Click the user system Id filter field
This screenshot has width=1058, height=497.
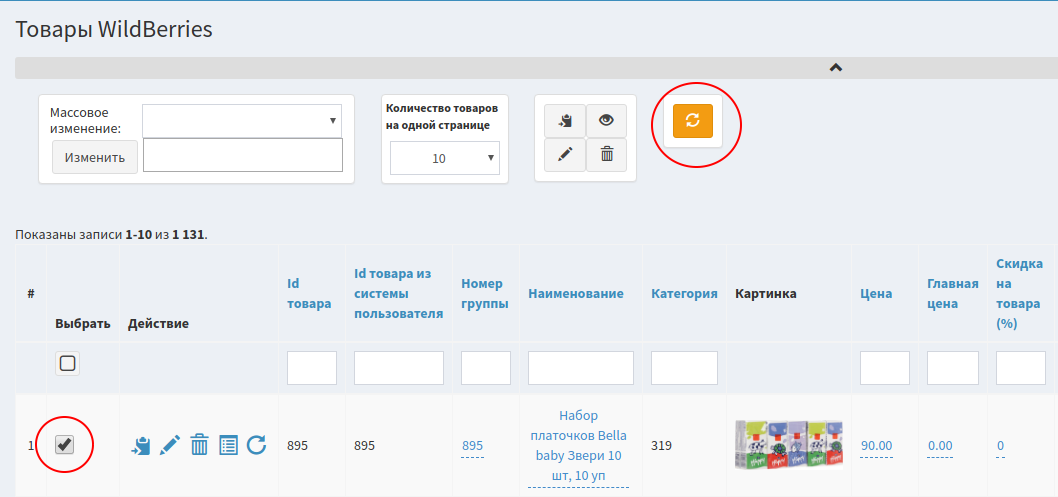pos(399,368)
